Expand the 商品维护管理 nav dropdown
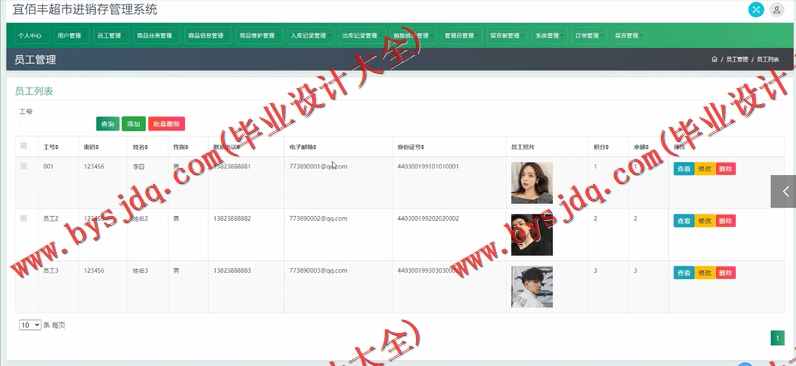Screen dimensions: 796x366 259,36
